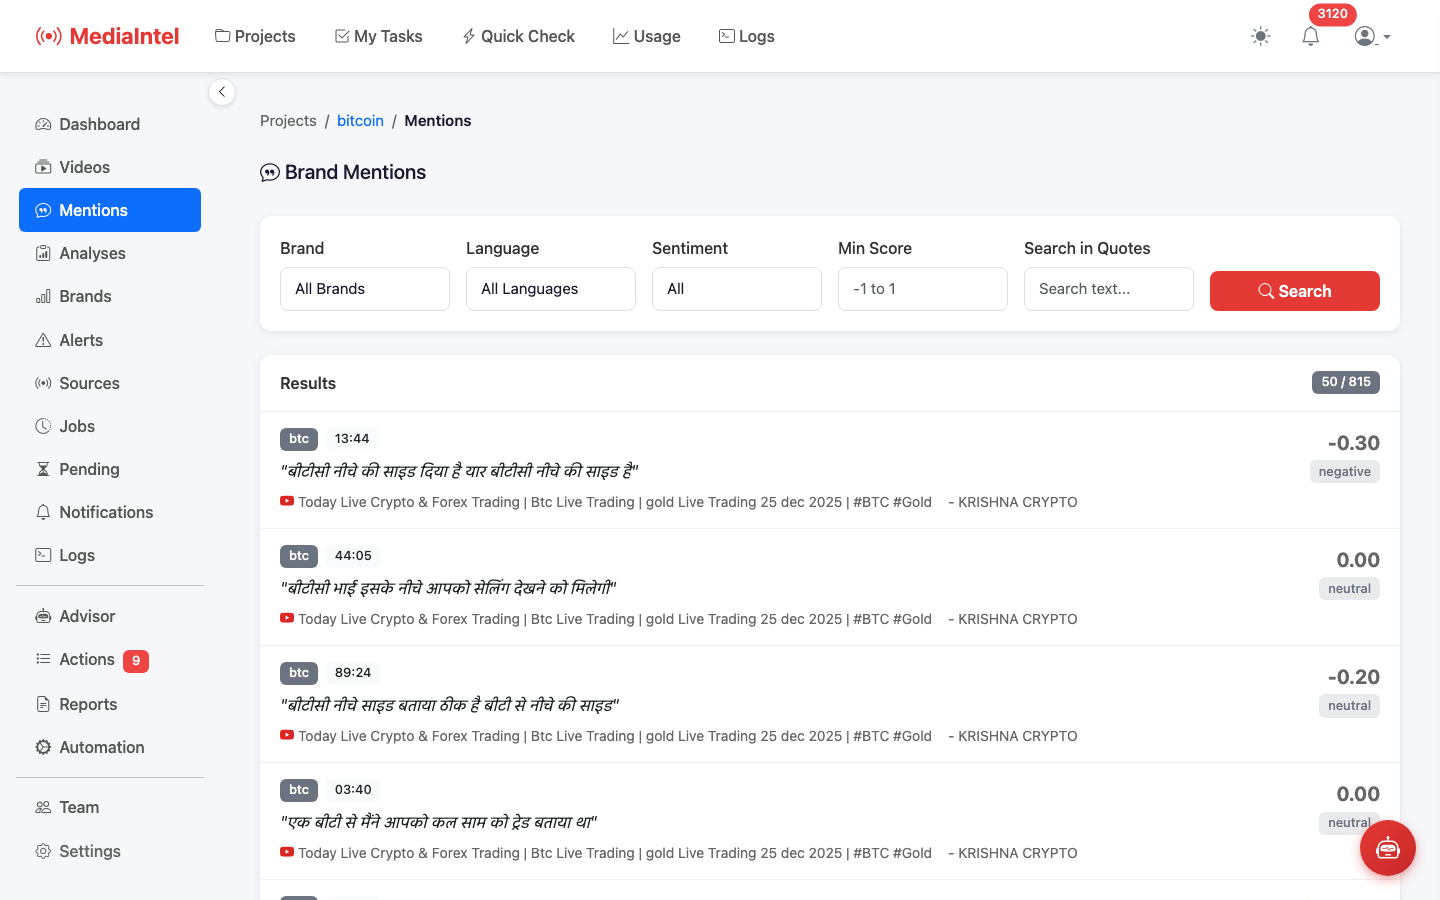Open the user account dropdown menu

pos(1372,36)
